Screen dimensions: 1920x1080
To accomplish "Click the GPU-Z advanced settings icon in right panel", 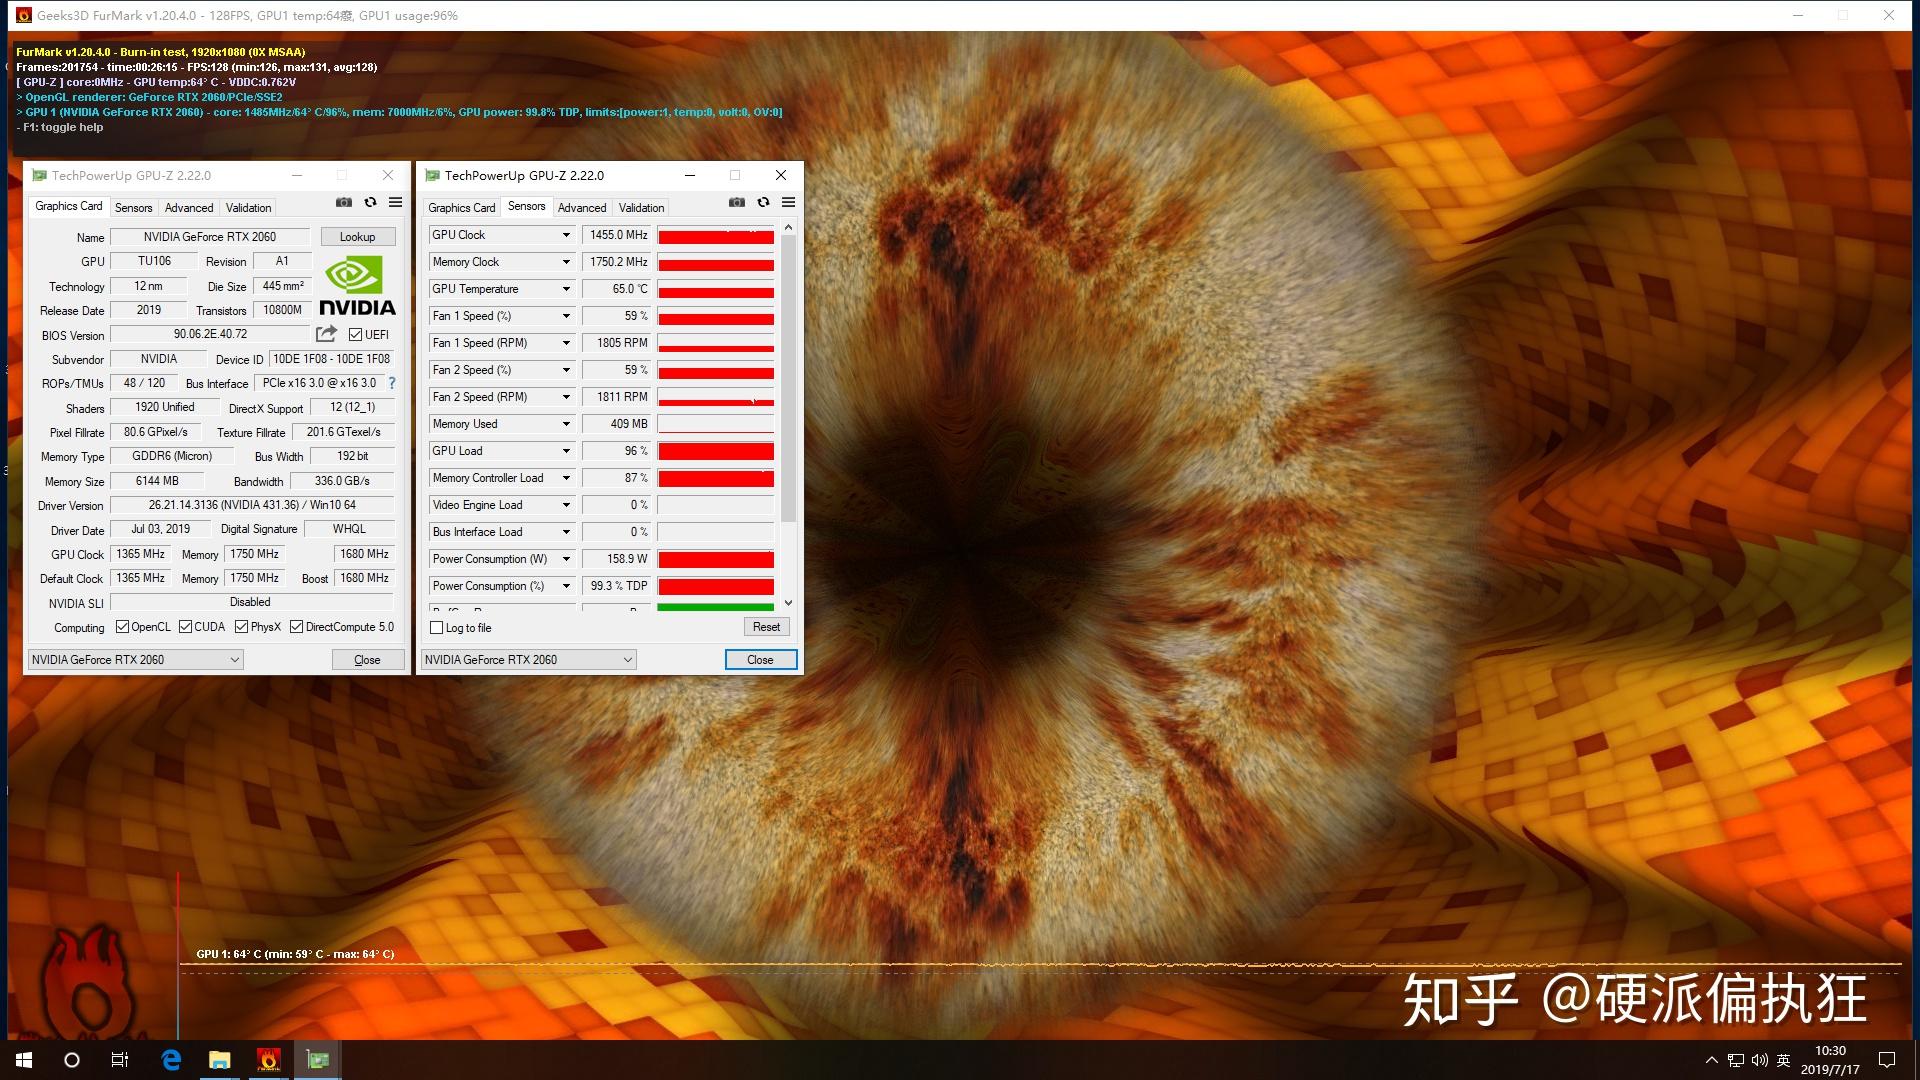I will pos(789,202).
